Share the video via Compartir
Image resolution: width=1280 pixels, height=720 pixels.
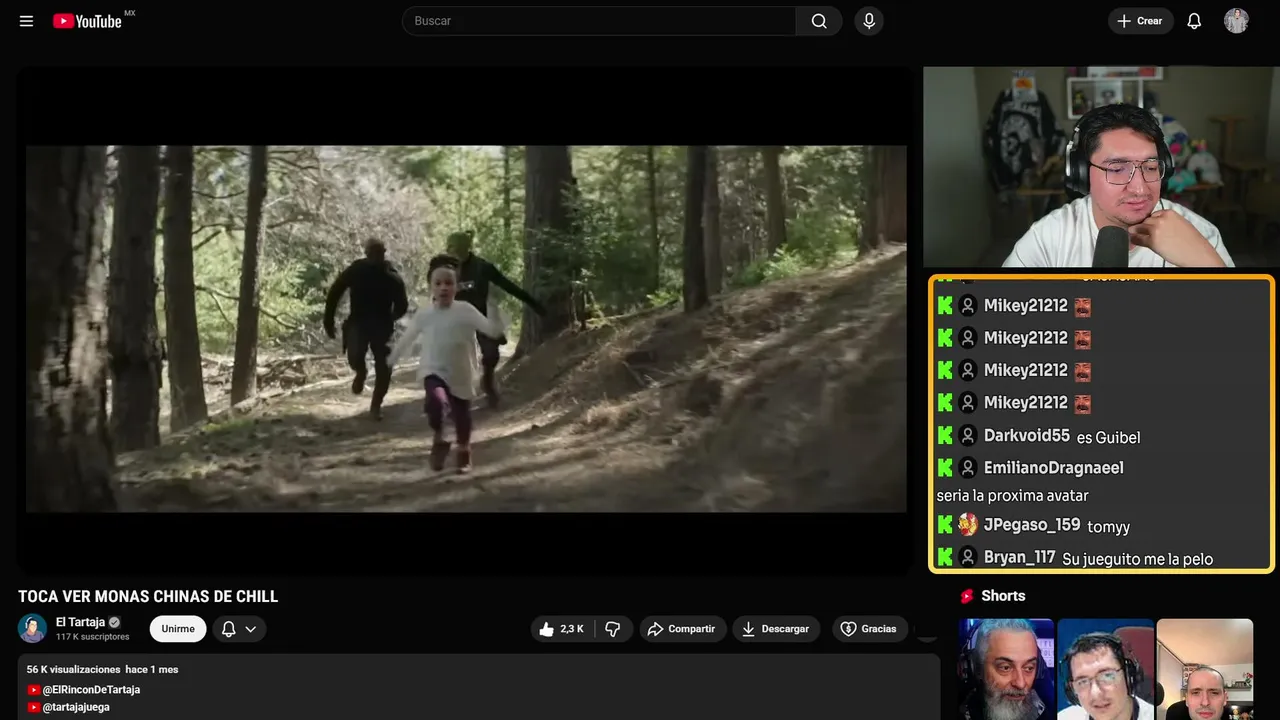coord(683,629)
